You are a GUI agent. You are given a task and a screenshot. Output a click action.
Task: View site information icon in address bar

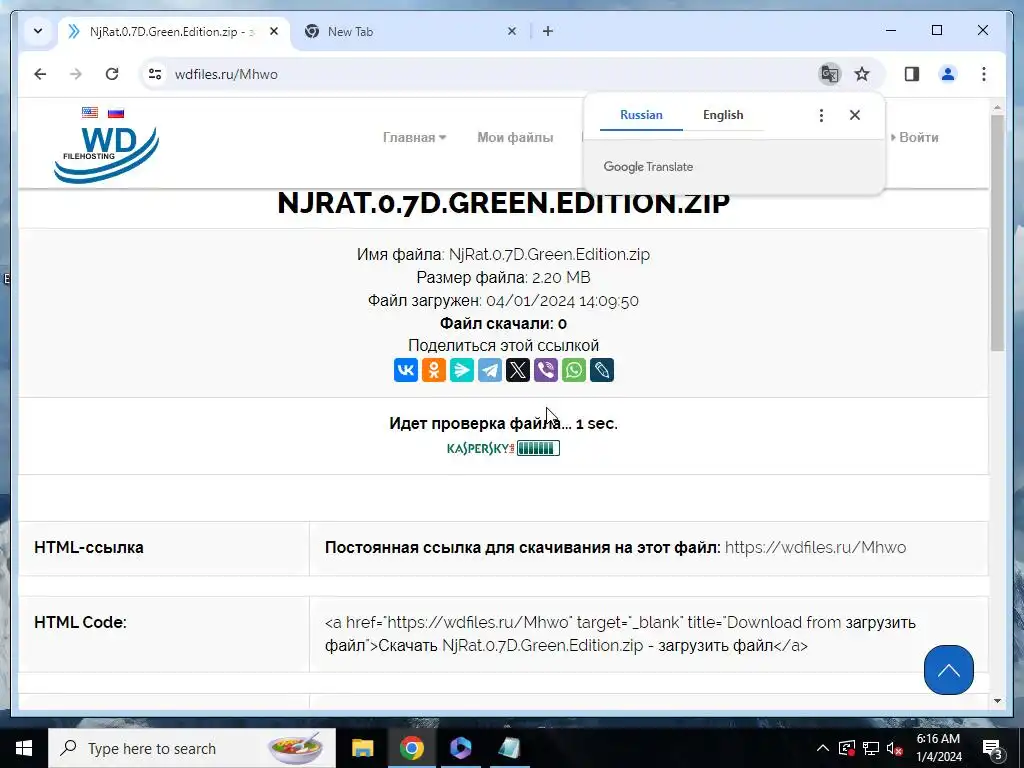coord(155,74)
